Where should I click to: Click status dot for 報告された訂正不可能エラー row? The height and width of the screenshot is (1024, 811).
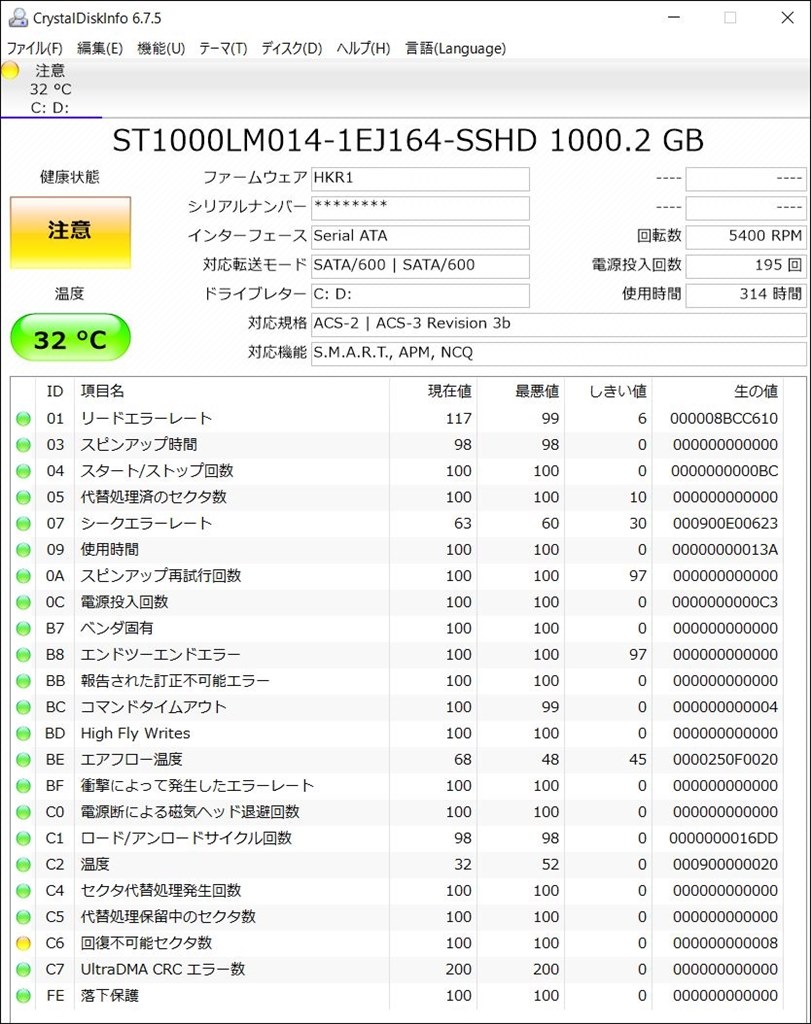point(24,680)
